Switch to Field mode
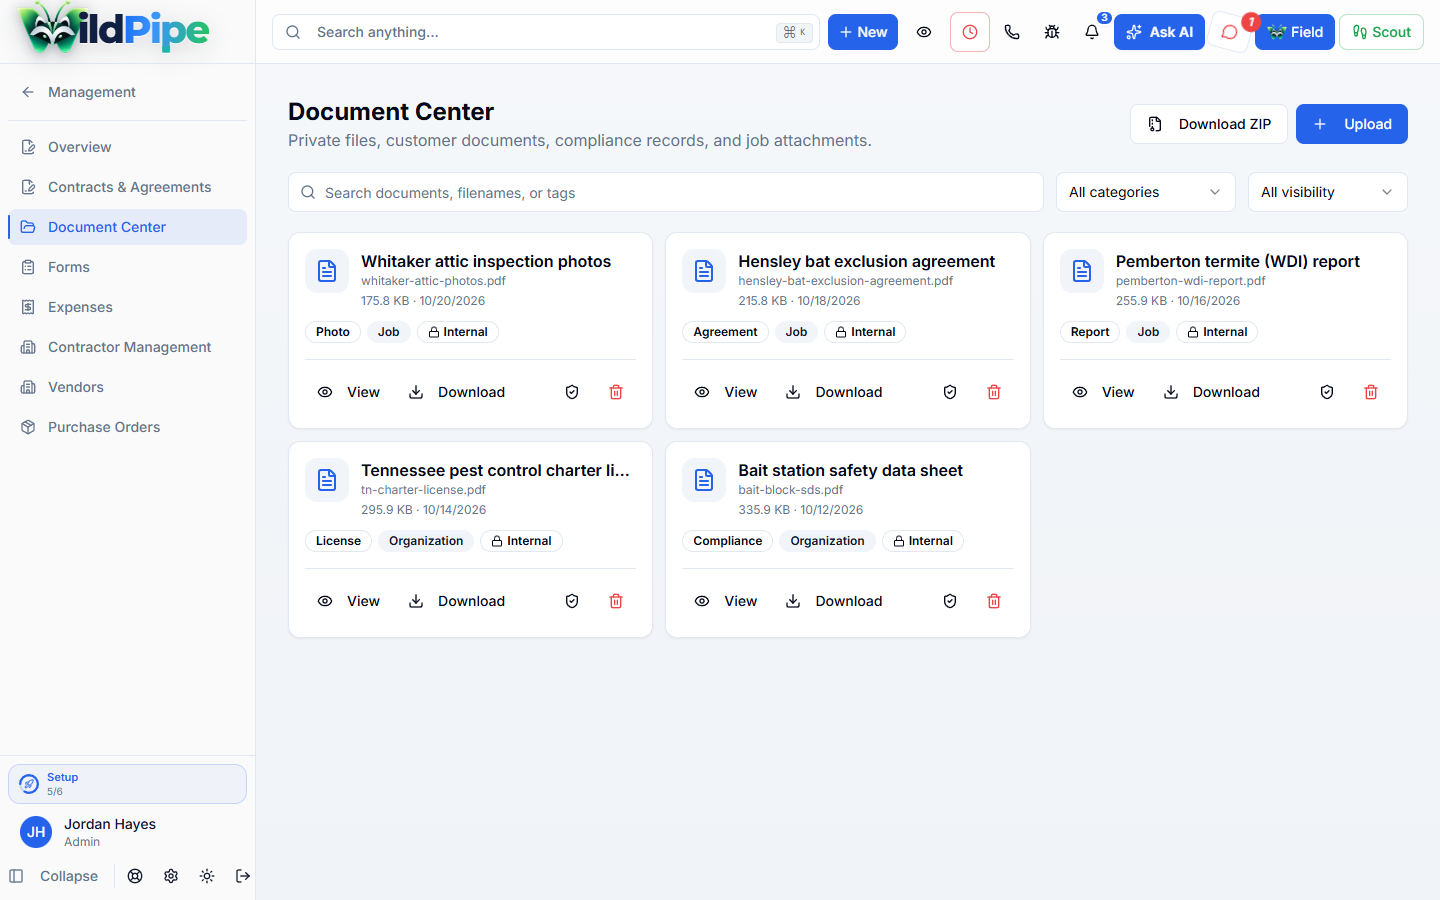The height and width of the screenshot is (900, 1440). click(x=1295, y=32)
